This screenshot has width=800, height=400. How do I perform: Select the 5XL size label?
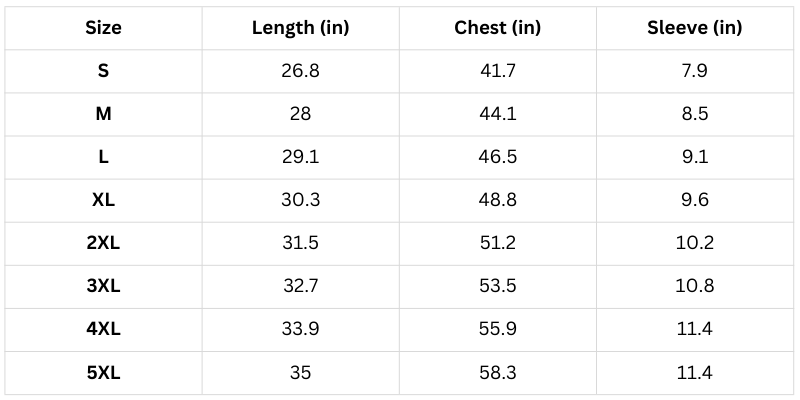point(104,373)
